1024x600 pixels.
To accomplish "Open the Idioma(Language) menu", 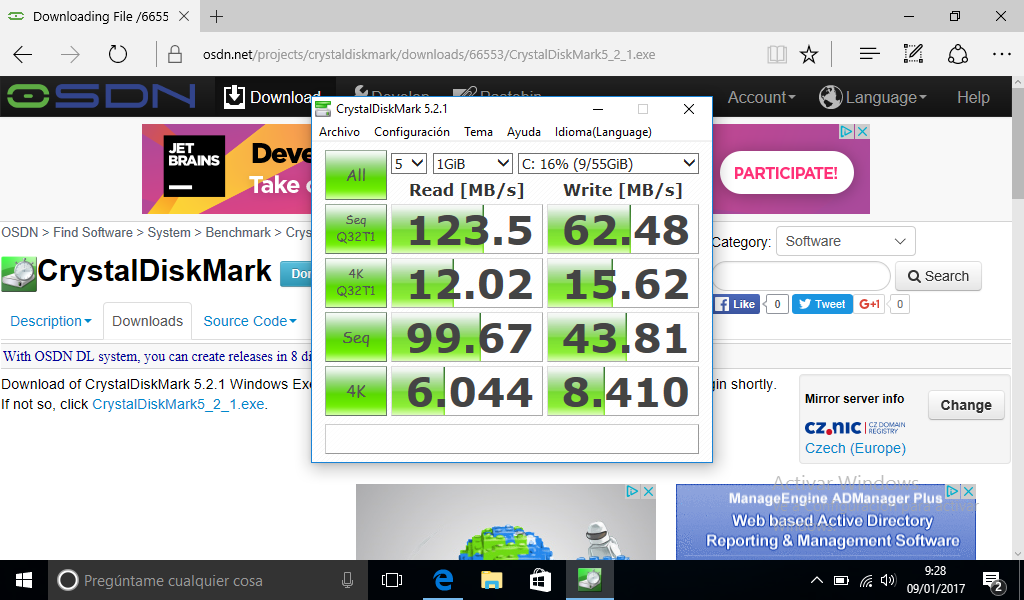I will pos(603,132).
